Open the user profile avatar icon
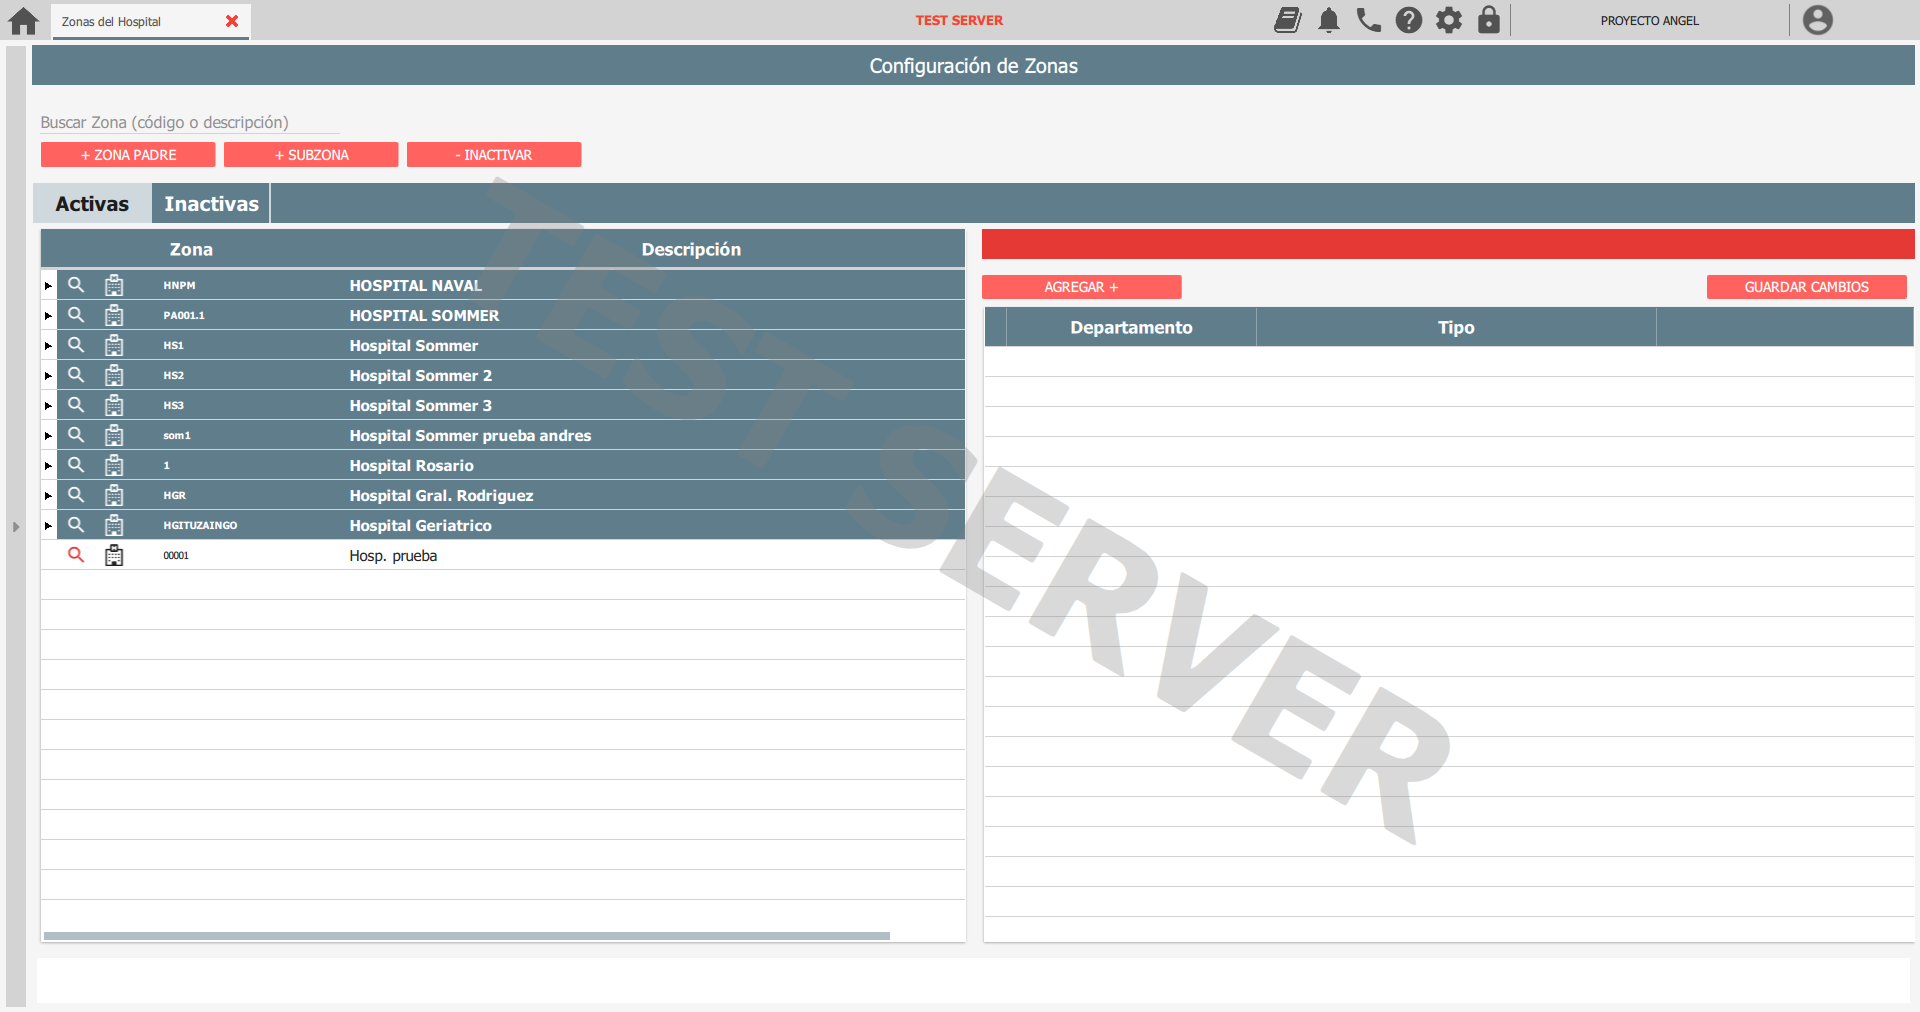Image resolution: width=1920 pixels, height=1012 pixels. [1817, 20]
